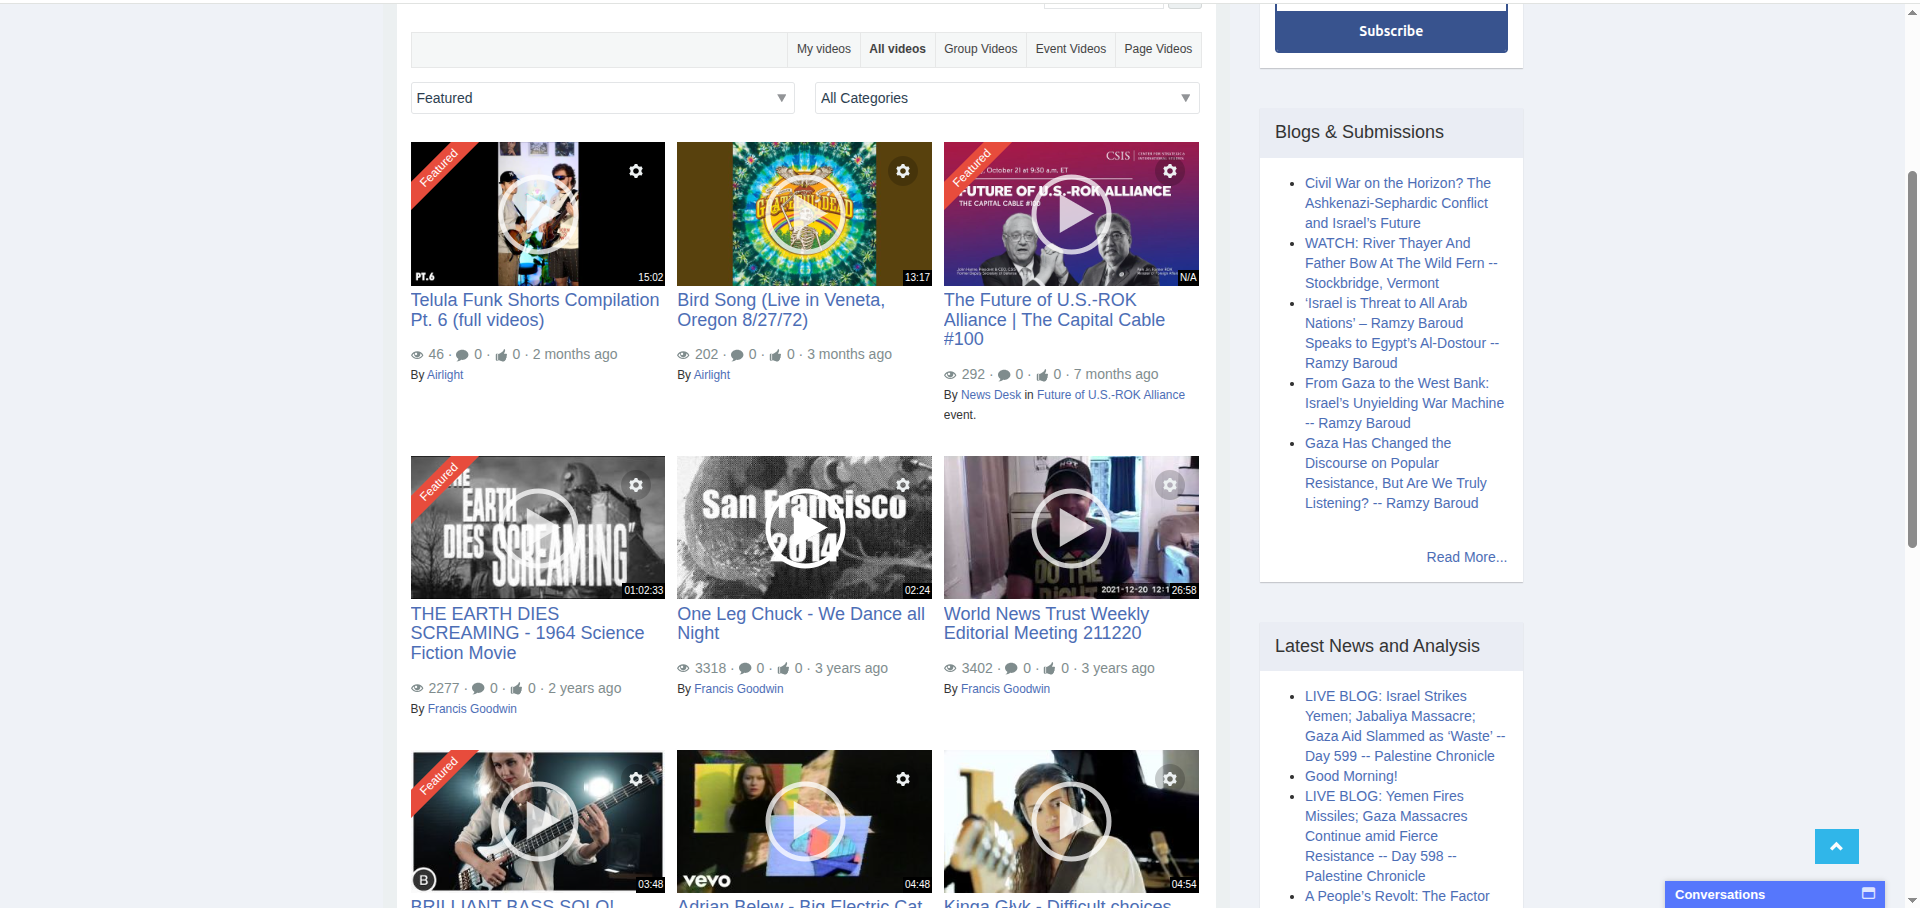Open Telula Funk Shorts Compilation title link
This screenshot has width=1920, height=908.
[x=535, y=310]
